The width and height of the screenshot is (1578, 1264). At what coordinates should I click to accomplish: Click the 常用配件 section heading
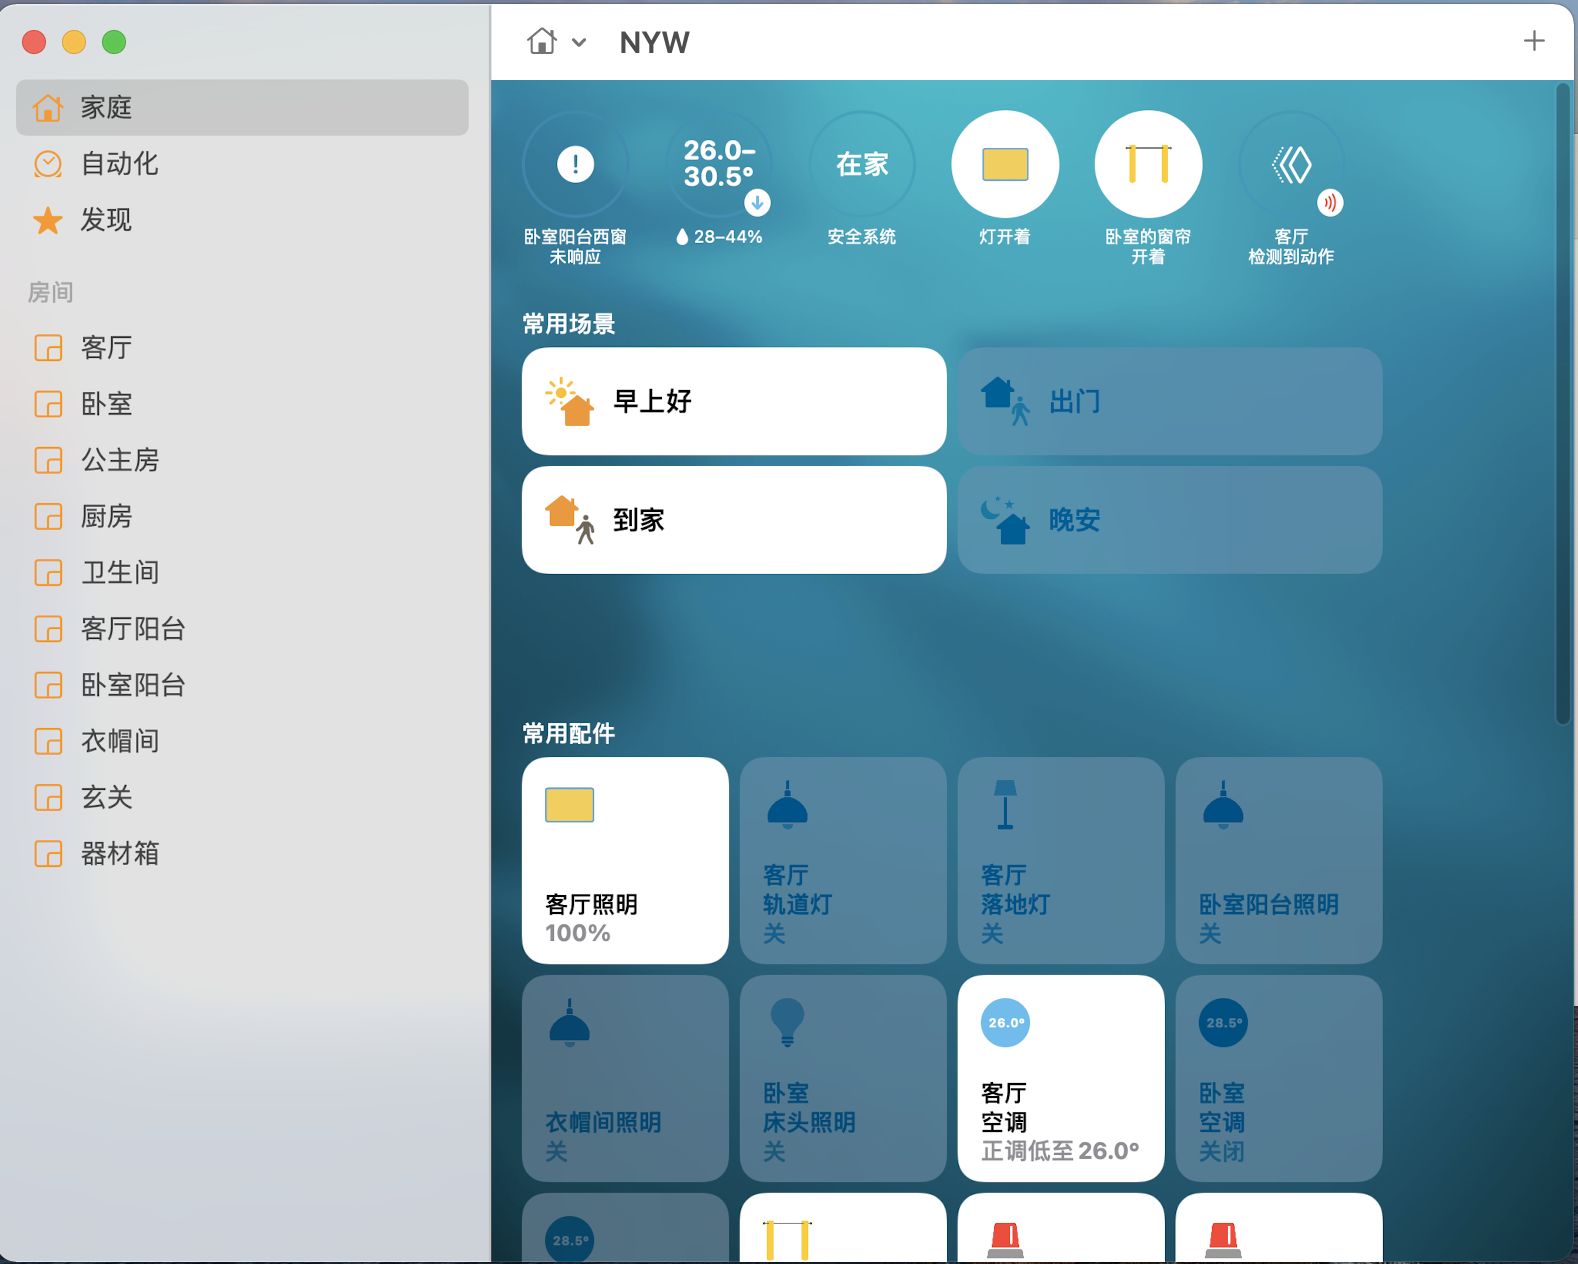tap(569, 733)
